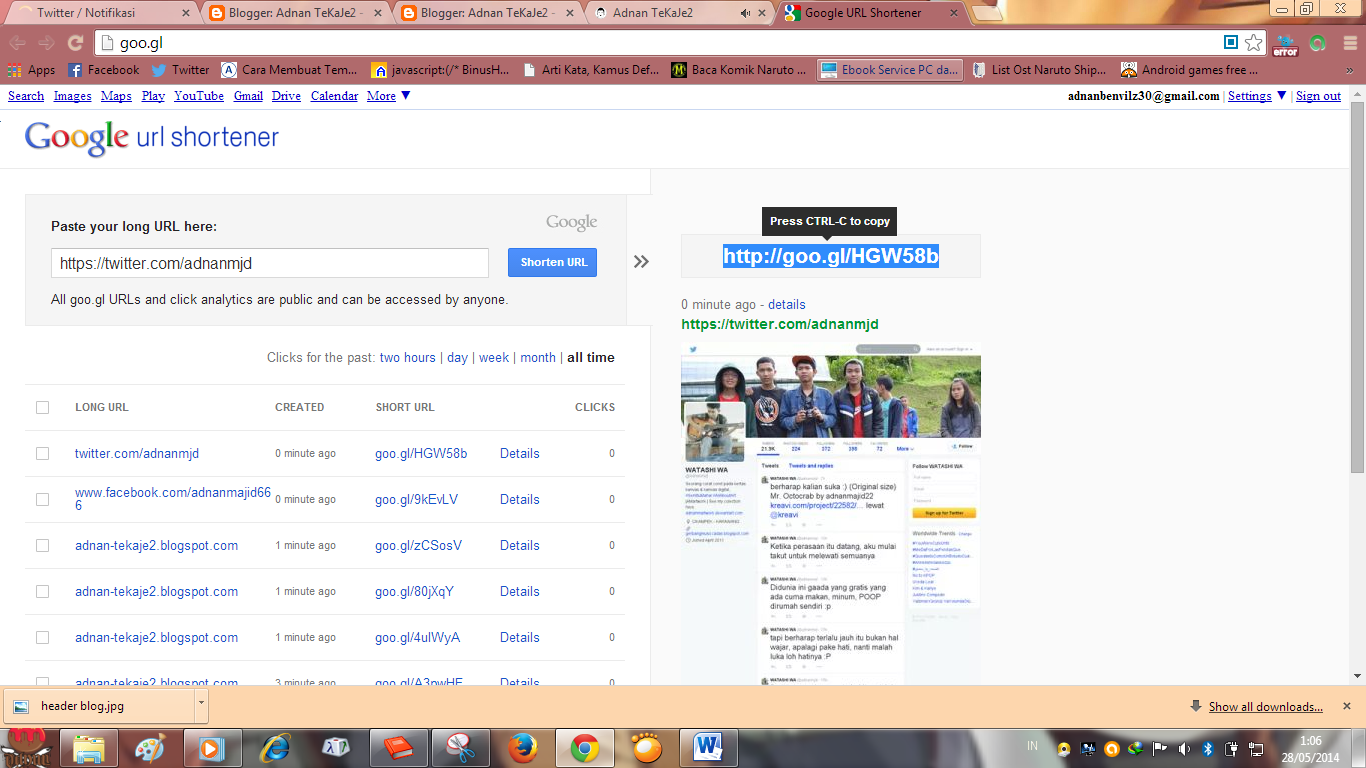Viewport: 1366px width, 768px height.
Task: Open Details for goo.gl/9kEvLV
Action: [x=519, y=499]
